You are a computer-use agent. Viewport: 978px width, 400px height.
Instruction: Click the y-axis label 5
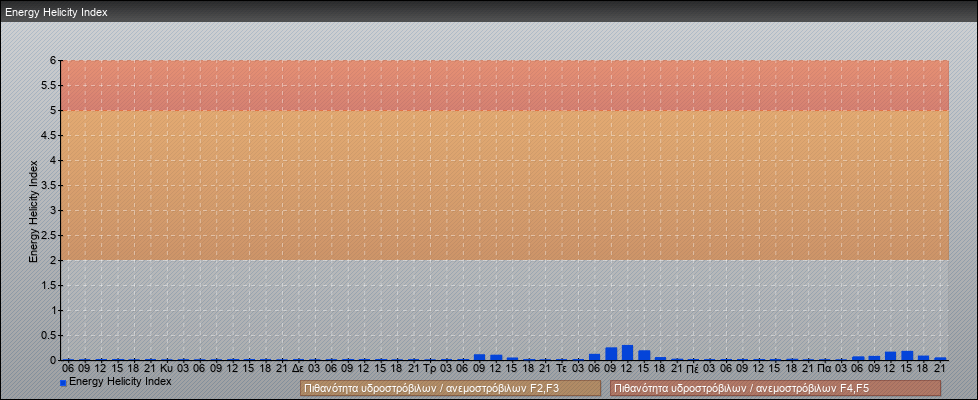[x=54, y=110]
